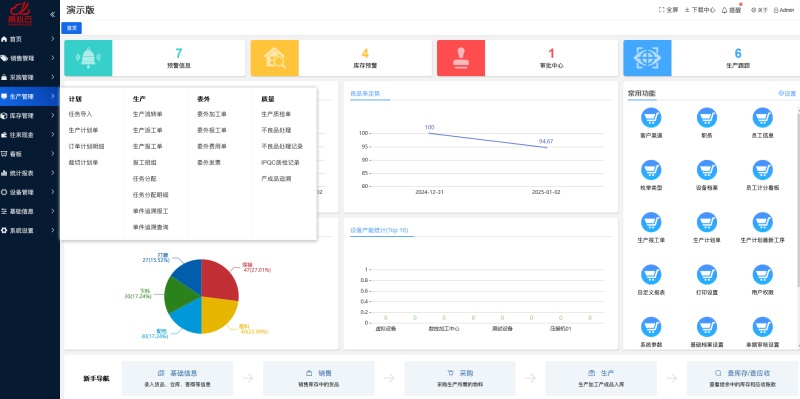
Task: Select 生产流转单 in the 生产 submenu
Action: click(147, 114)
